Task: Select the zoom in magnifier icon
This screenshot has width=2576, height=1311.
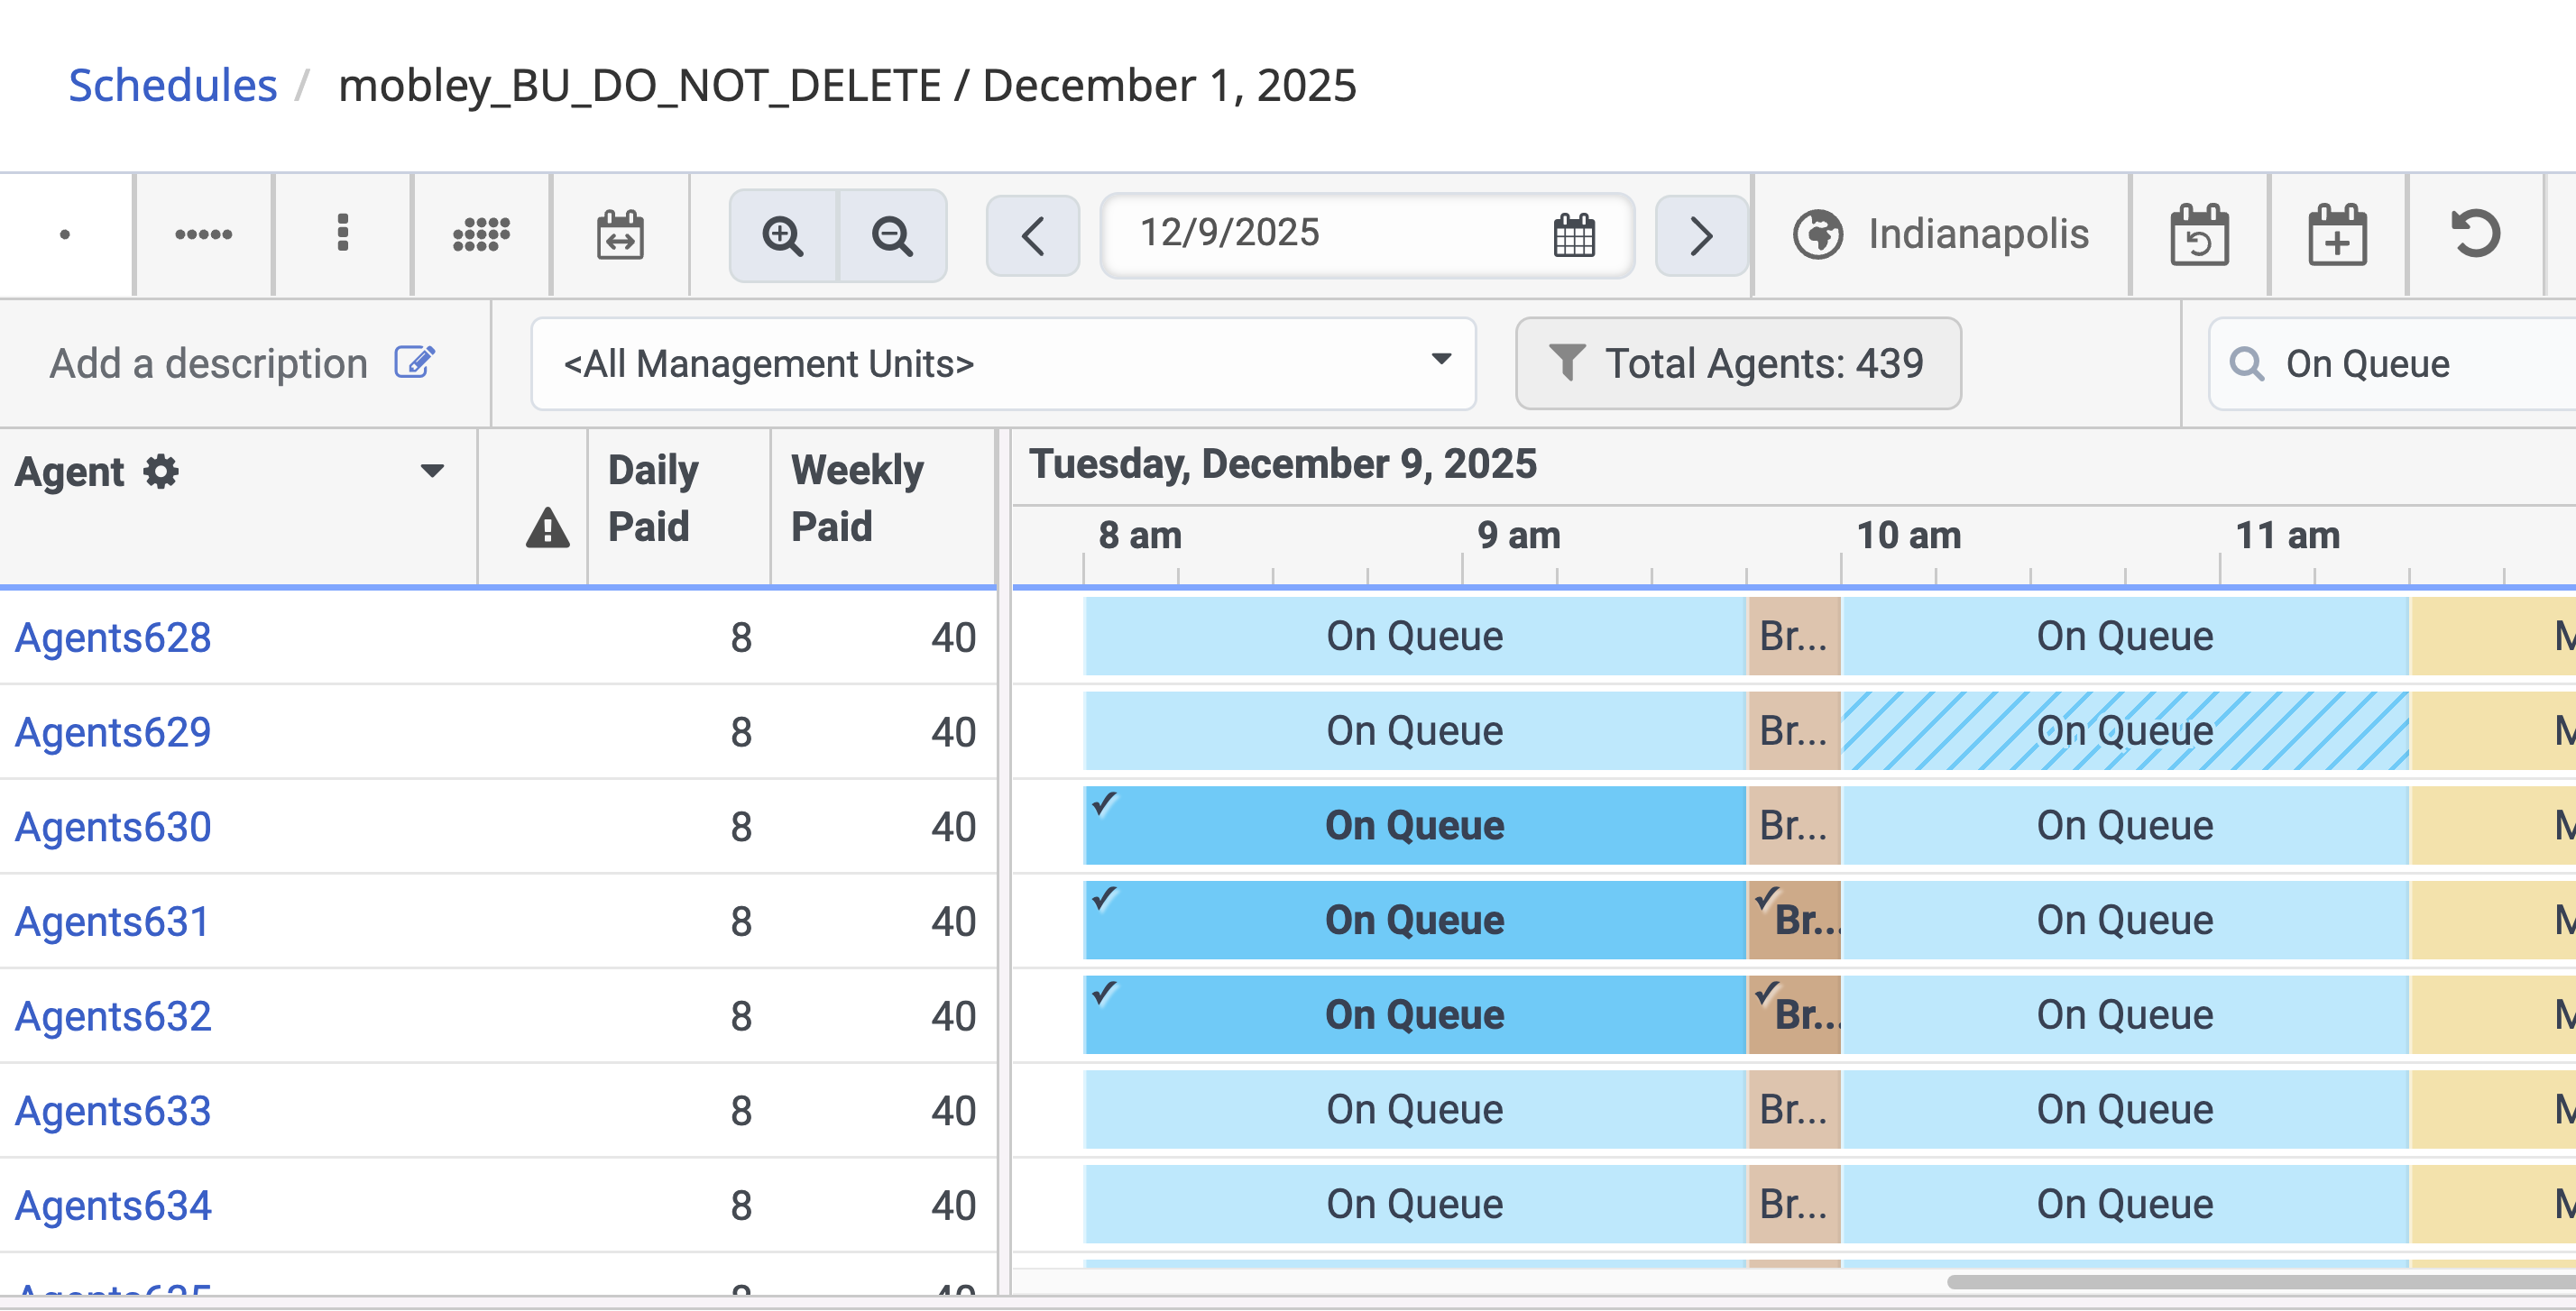Action: 784,236
